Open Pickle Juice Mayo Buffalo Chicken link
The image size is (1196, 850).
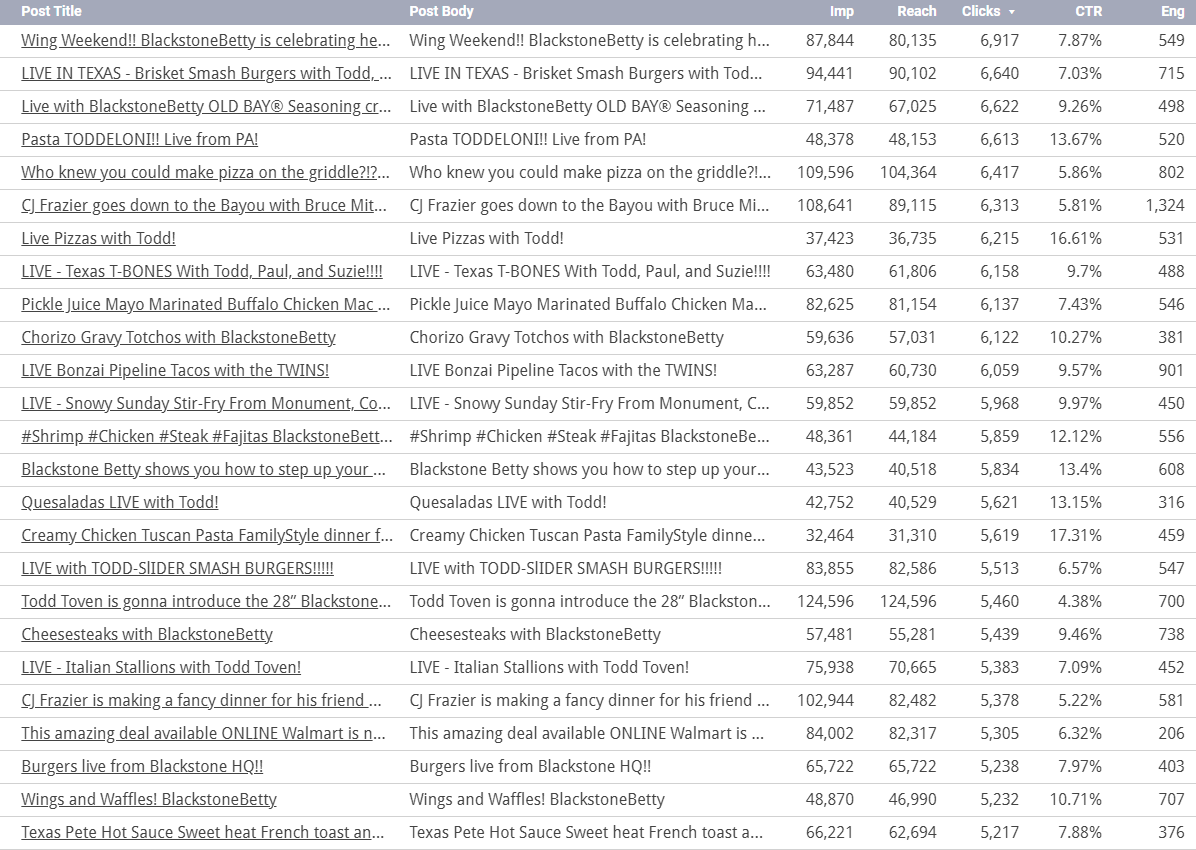pyautogui.click(x=206, y=304)
